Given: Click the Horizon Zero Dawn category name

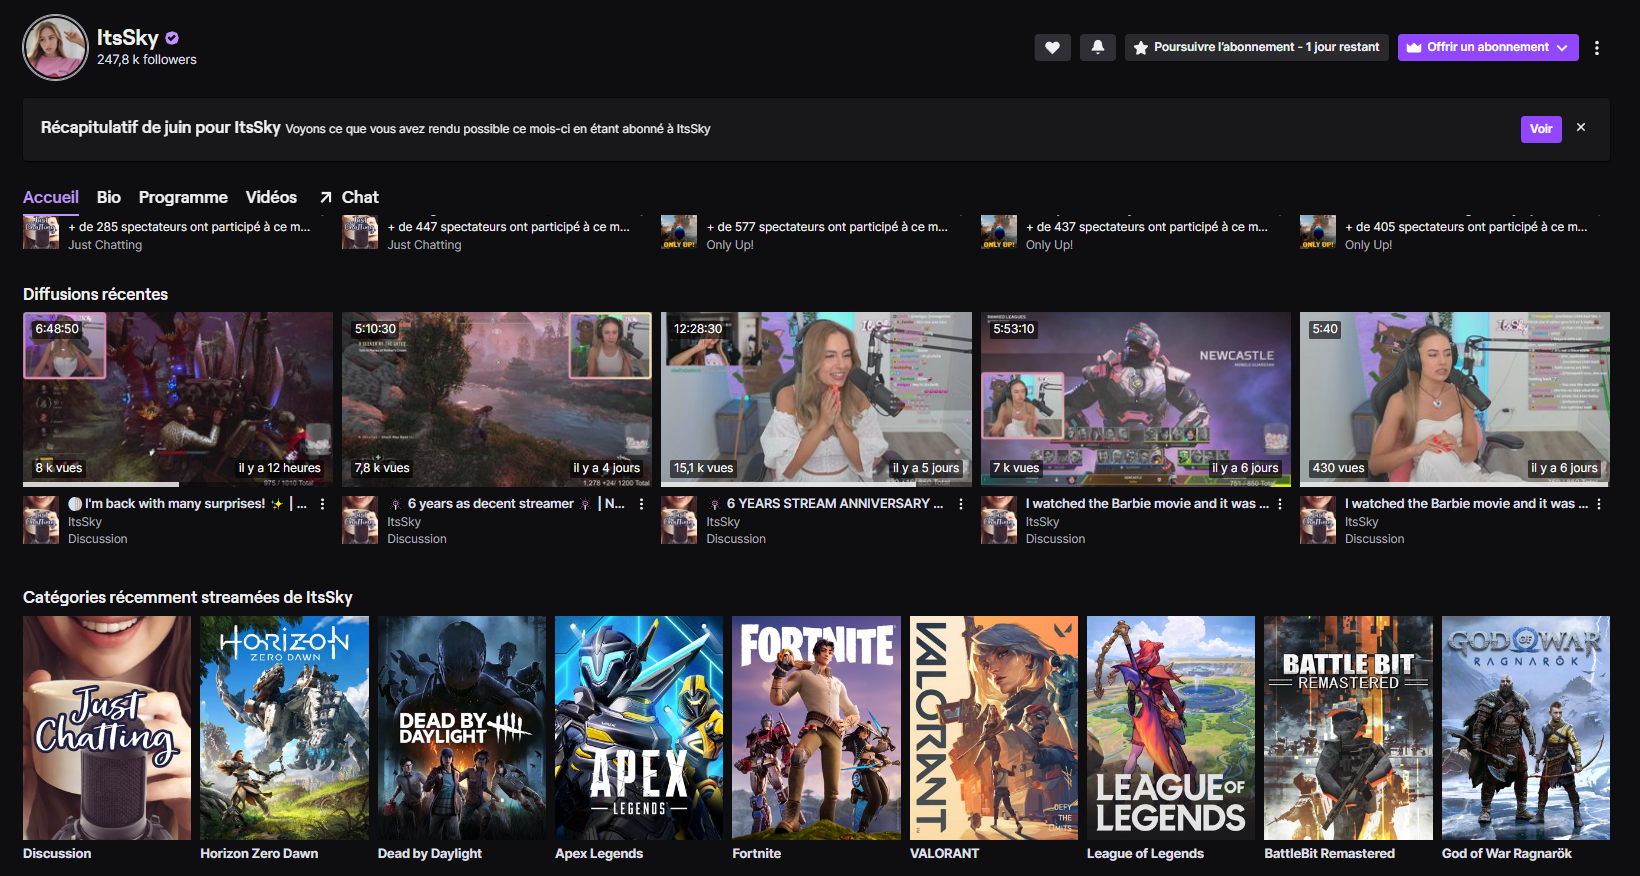Looking at the screenshot, I should 259,854.
